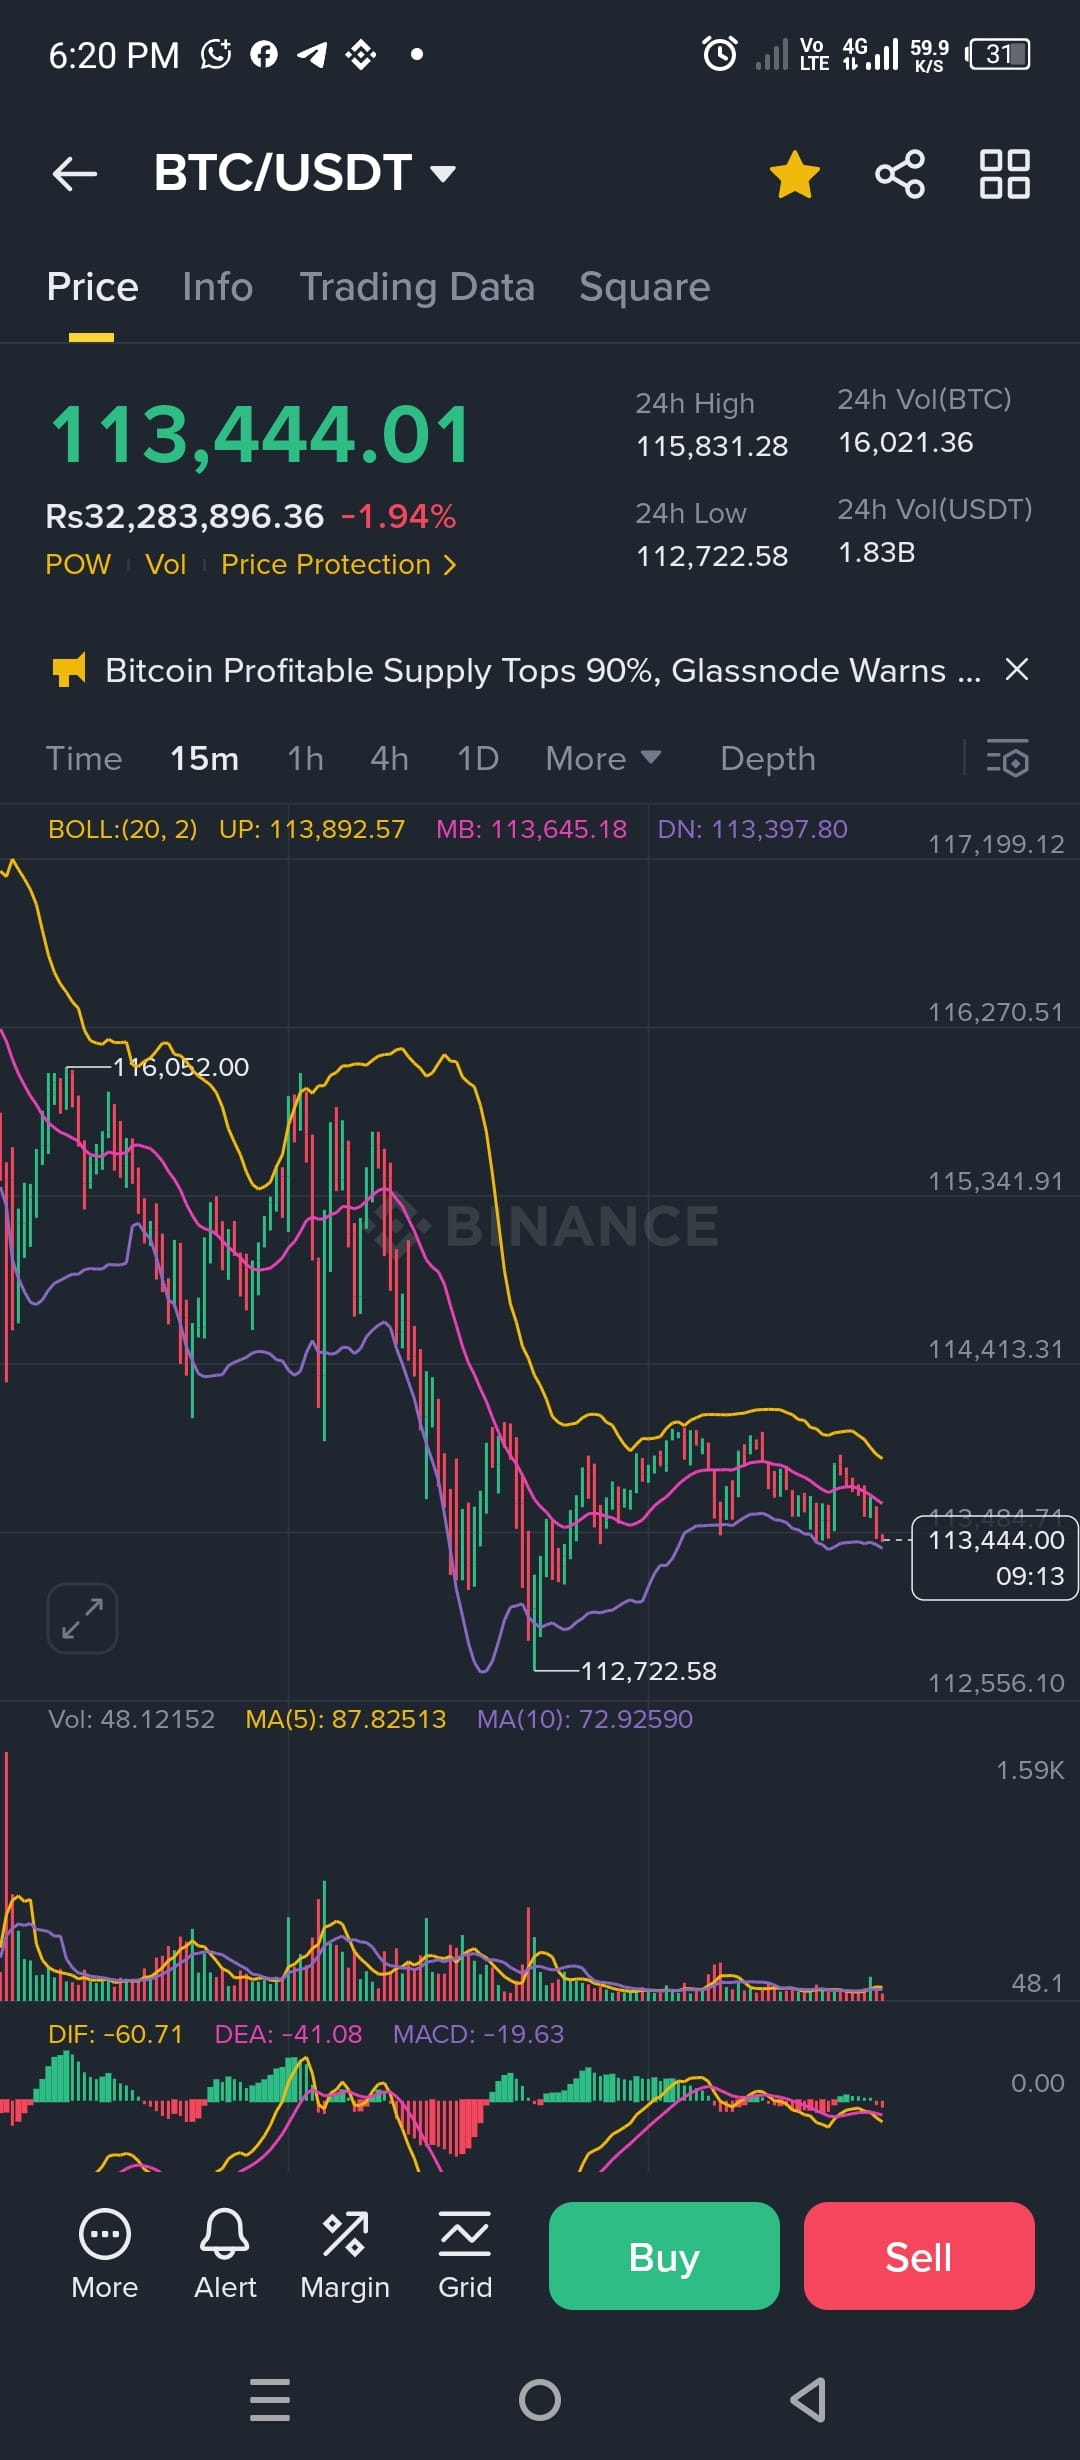Tap the Telegram notification icon
Screen dimensions: 1080x2460
312,54
